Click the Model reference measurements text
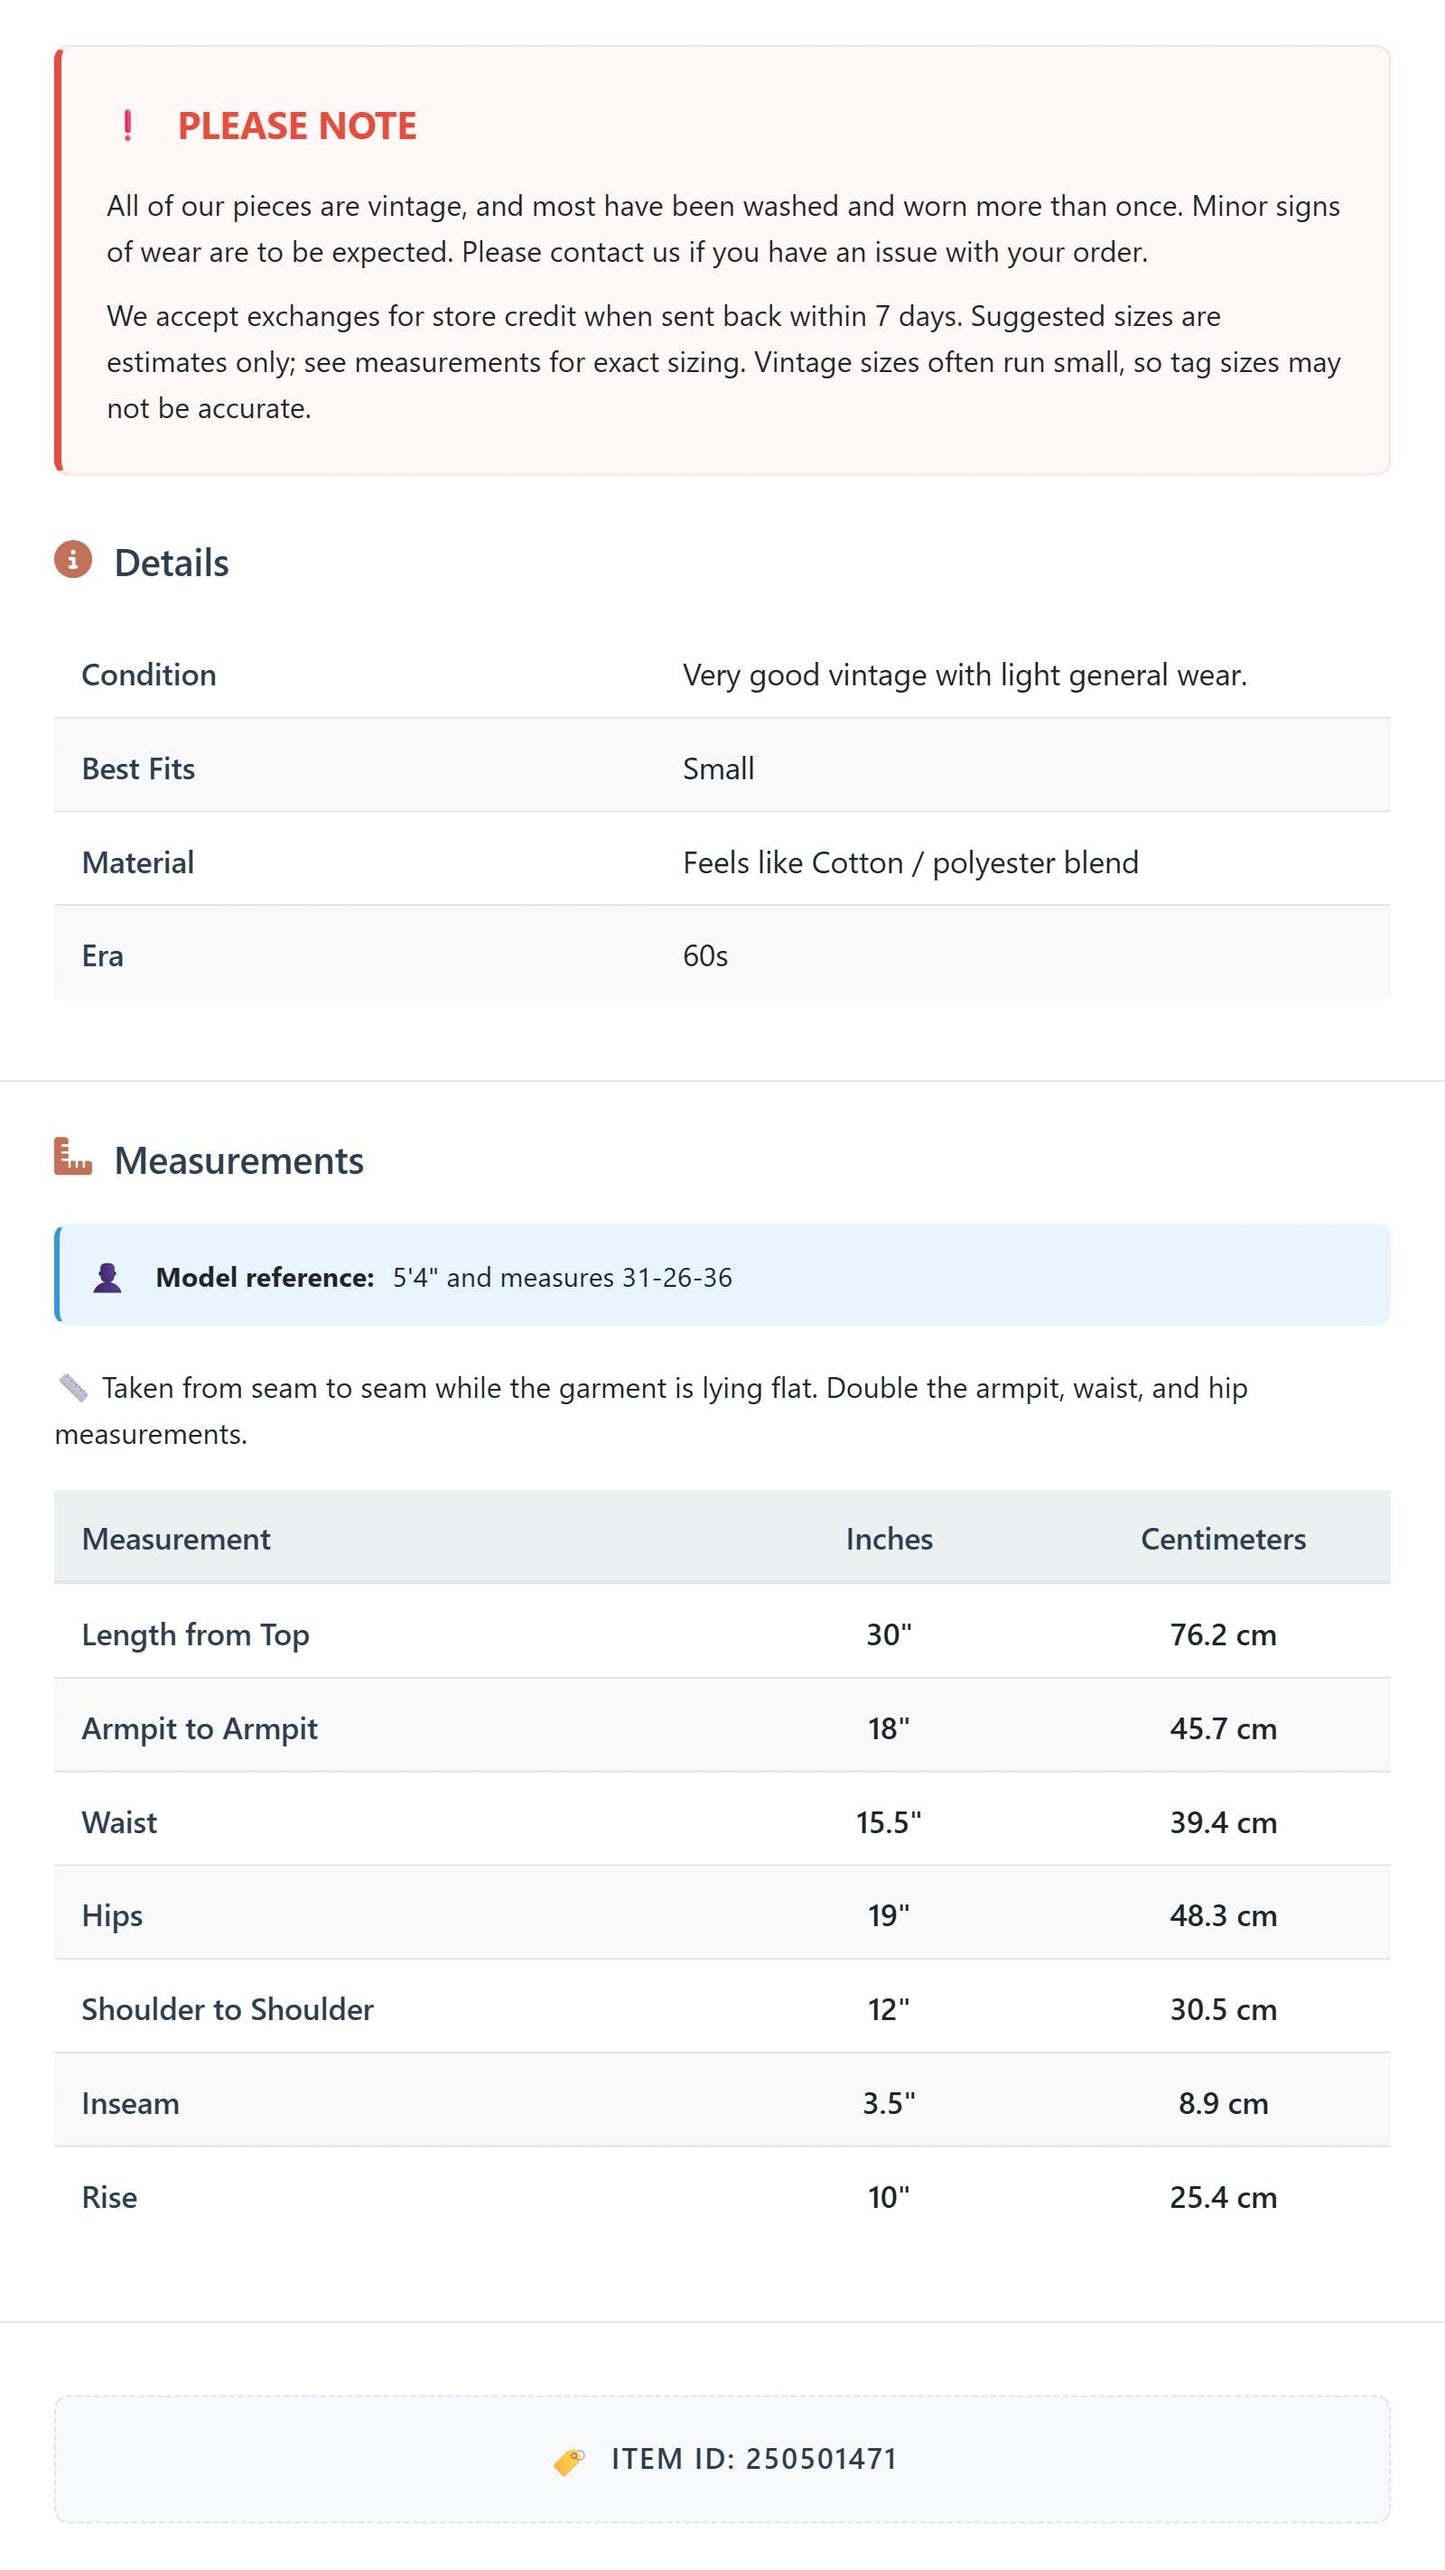 coord(562,1278)
